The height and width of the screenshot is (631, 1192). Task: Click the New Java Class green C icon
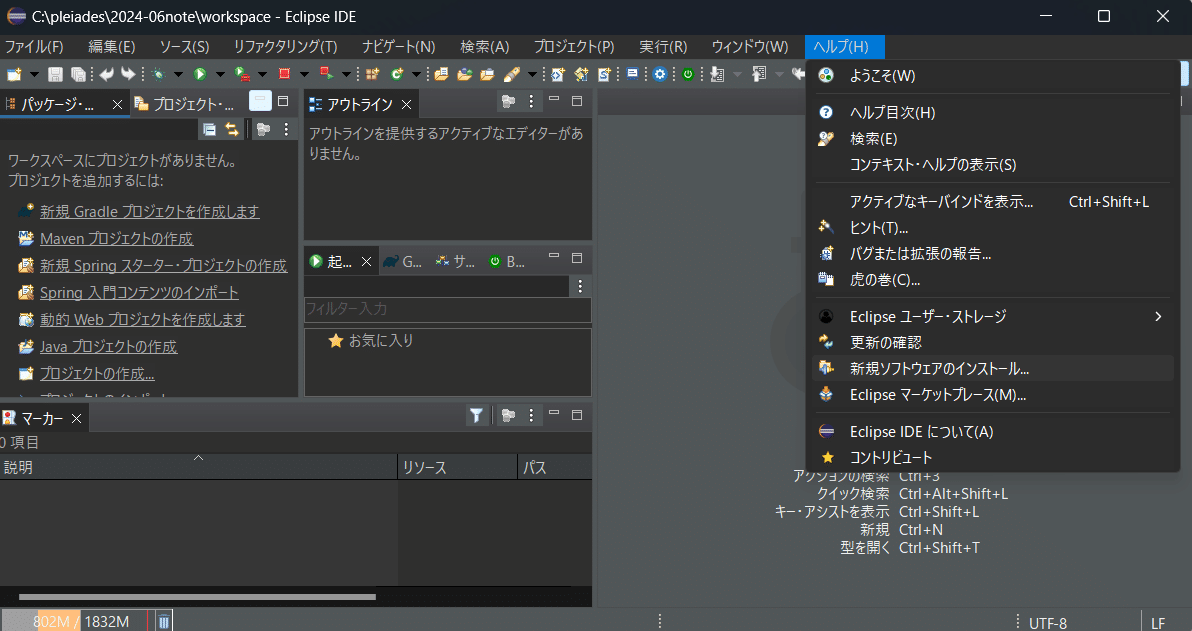tap(396, 74)
